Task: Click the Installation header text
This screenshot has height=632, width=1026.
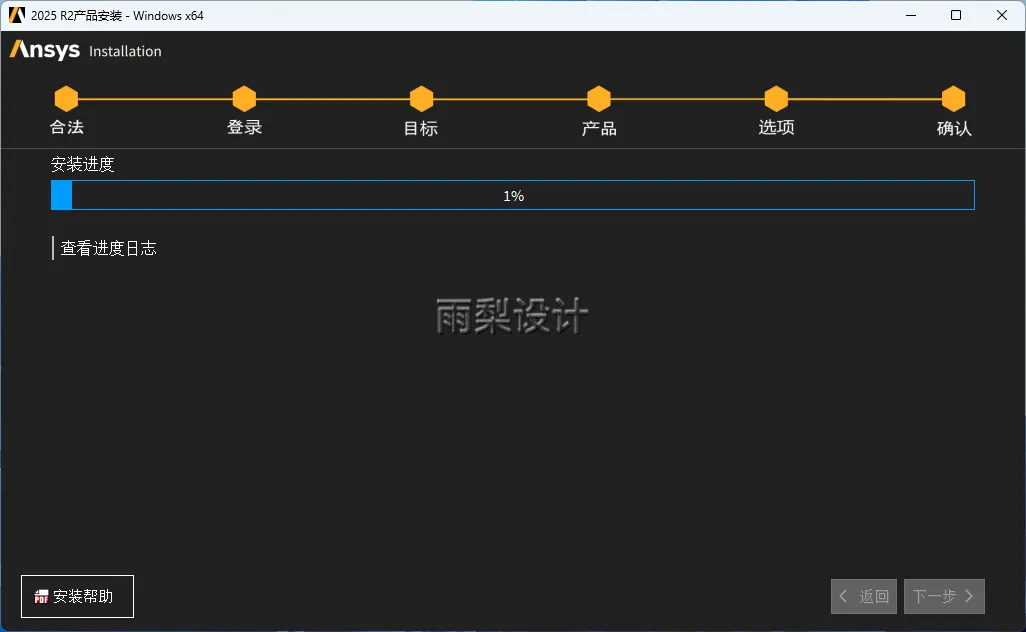Action: point(125,51)
